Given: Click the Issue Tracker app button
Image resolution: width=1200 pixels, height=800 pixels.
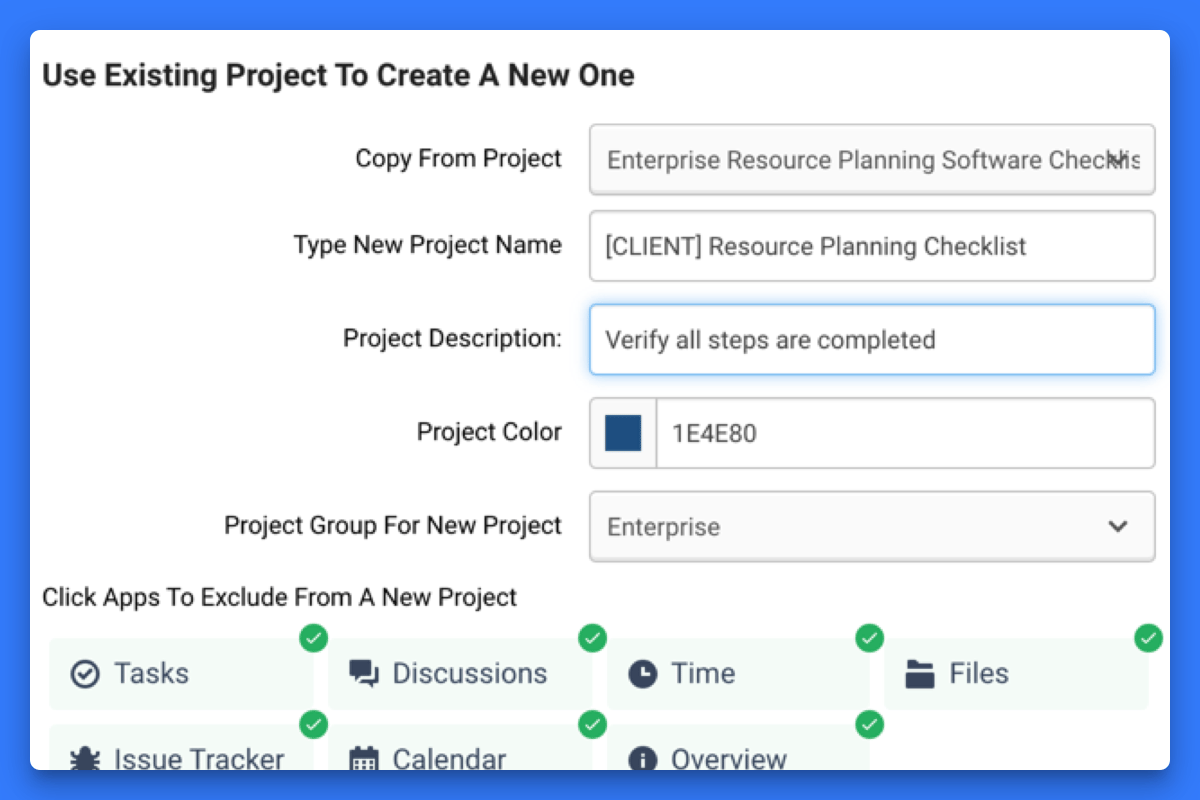Looking at the screenshot, I should pos(180,759).
